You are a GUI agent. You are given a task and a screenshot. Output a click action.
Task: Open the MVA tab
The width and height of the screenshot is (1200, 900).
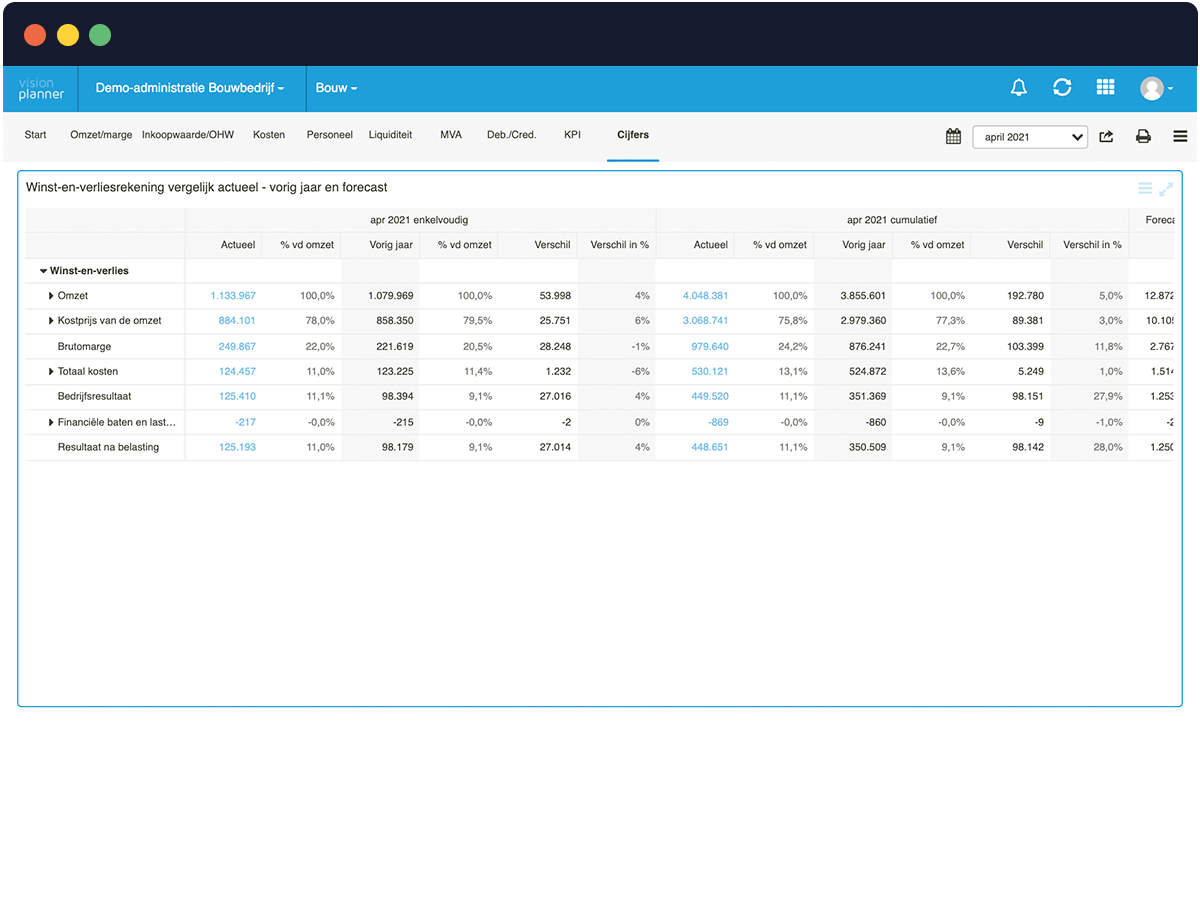451,134
